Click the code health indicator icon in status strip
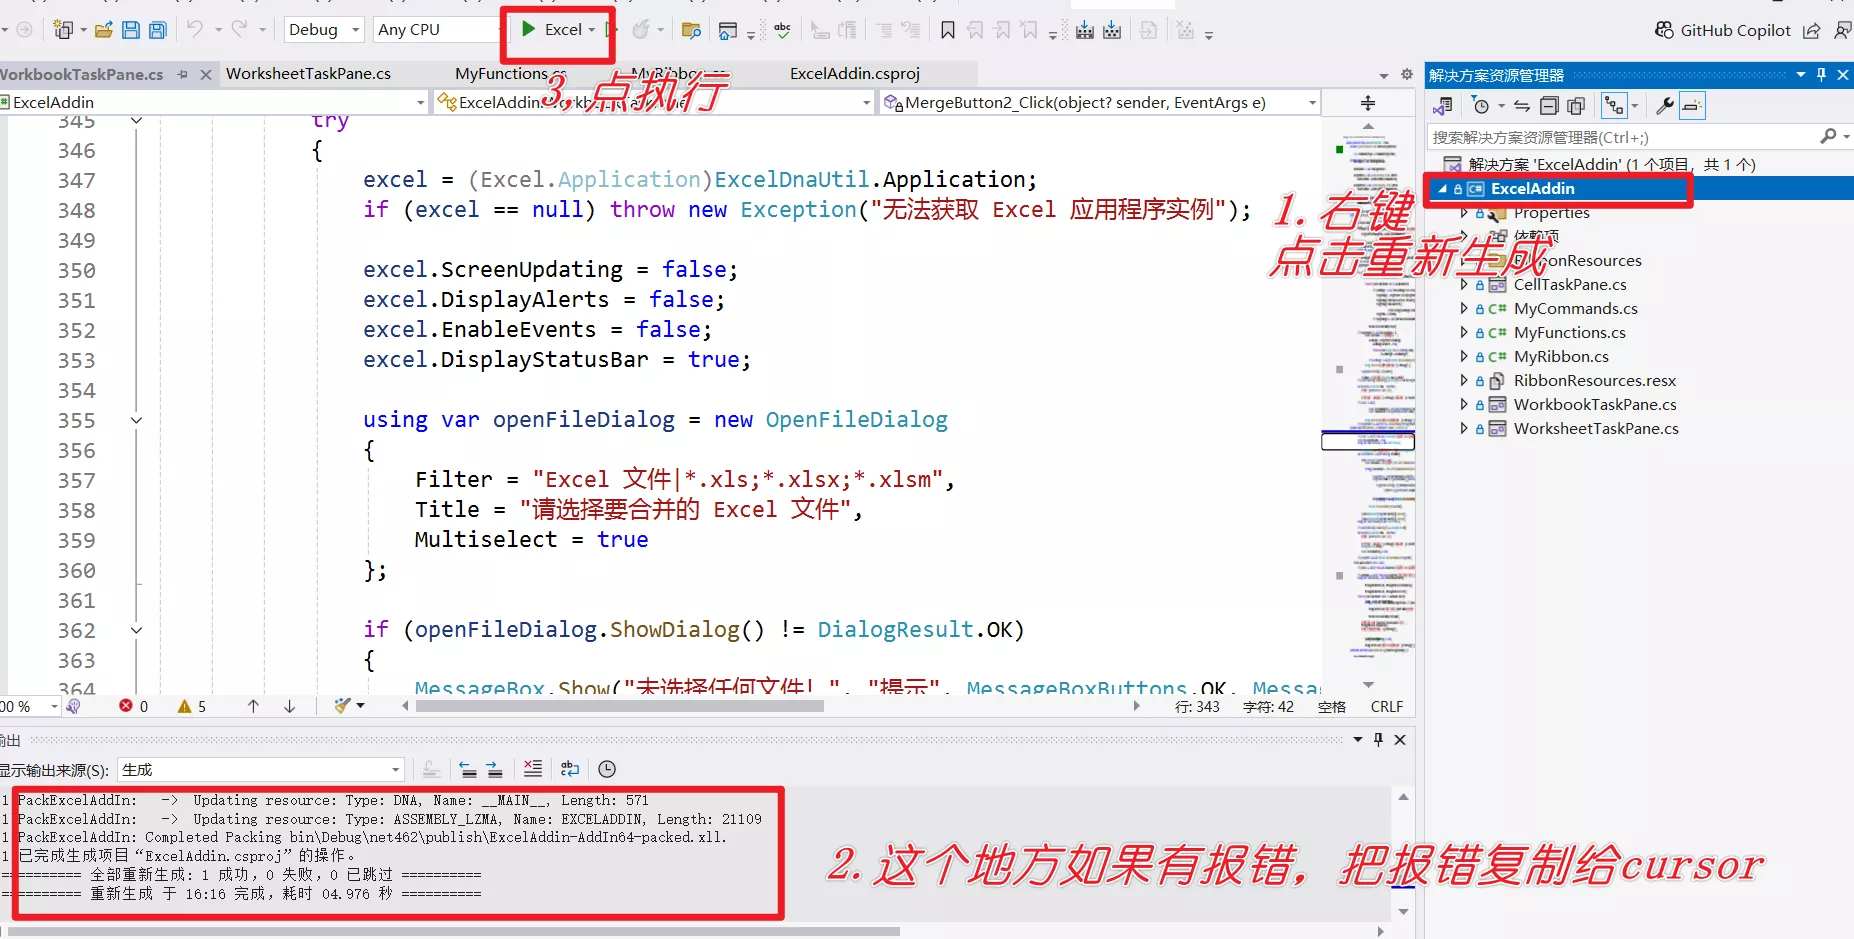The height and width of the screenshot is (939, 1854). click(73, 706)
